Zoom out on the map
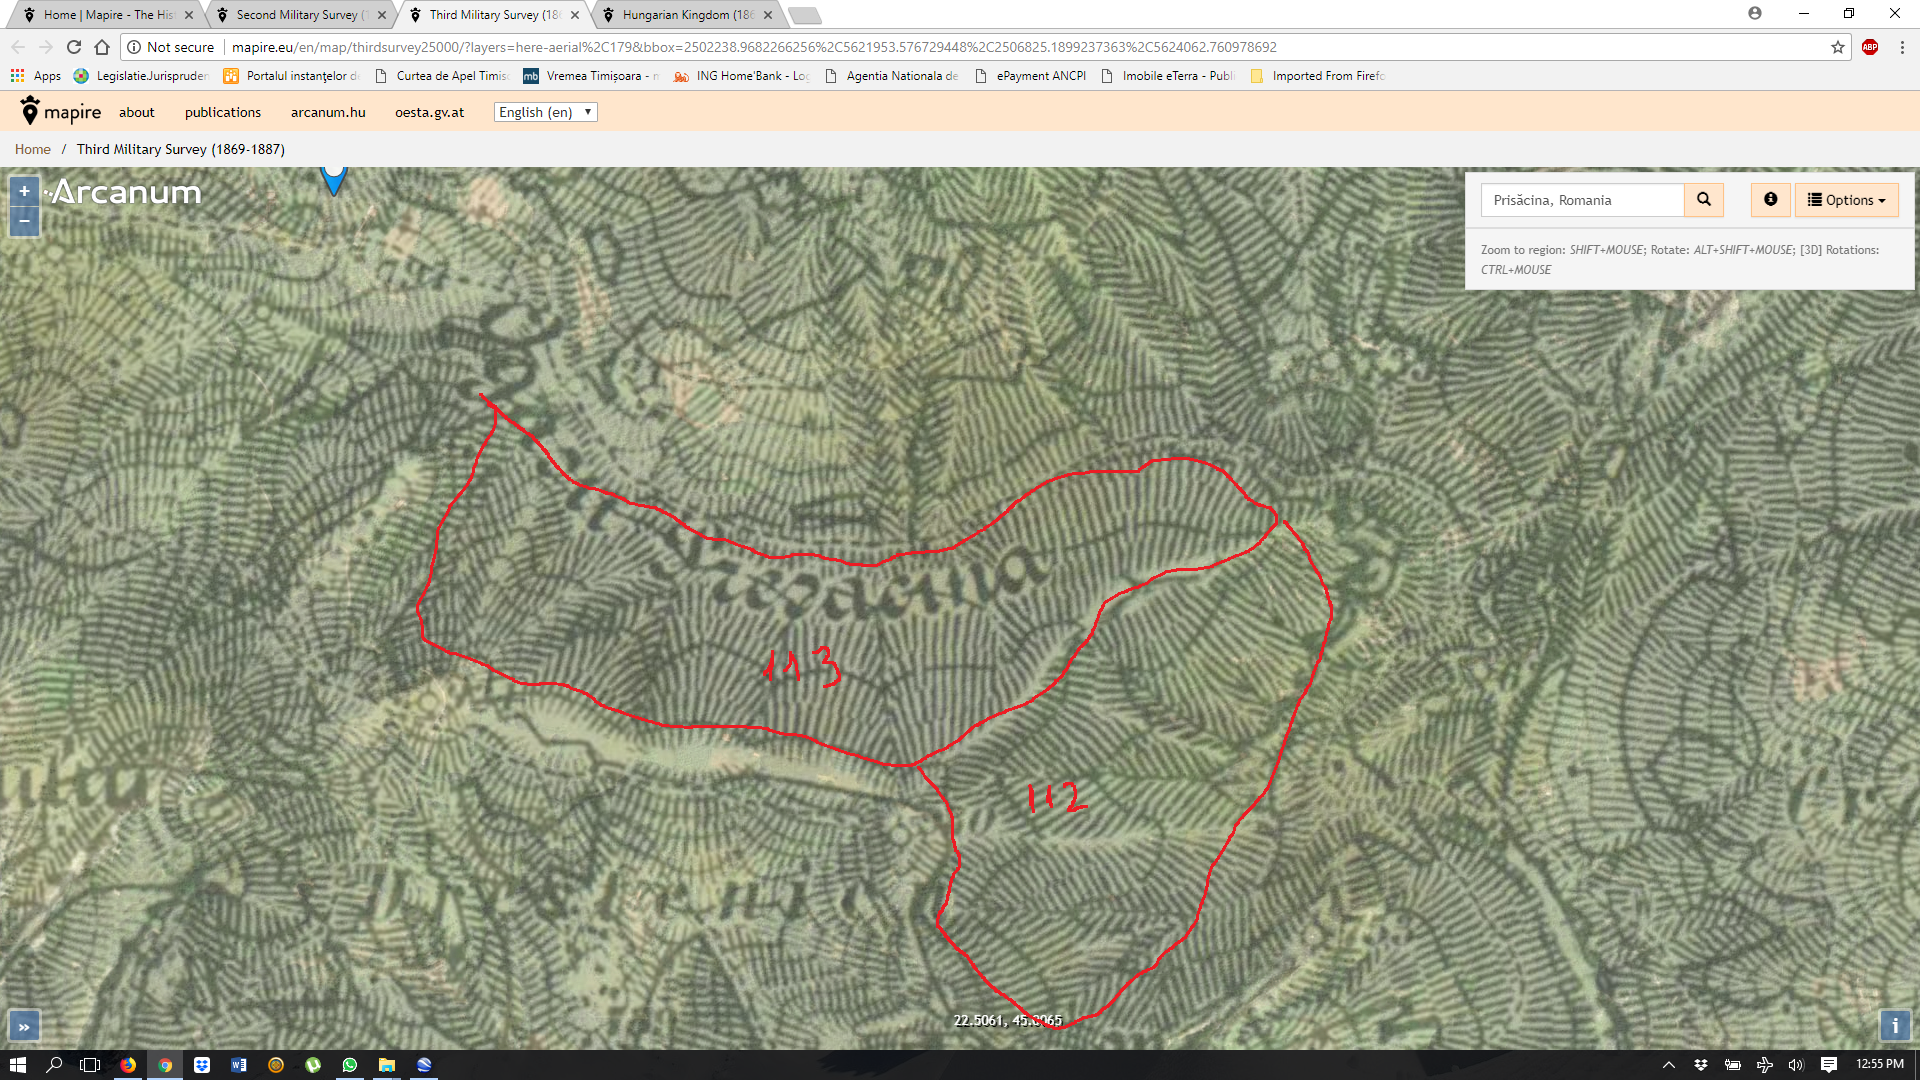The image size is (1920, 1080). pyautogui.click(x=24, y=220)
